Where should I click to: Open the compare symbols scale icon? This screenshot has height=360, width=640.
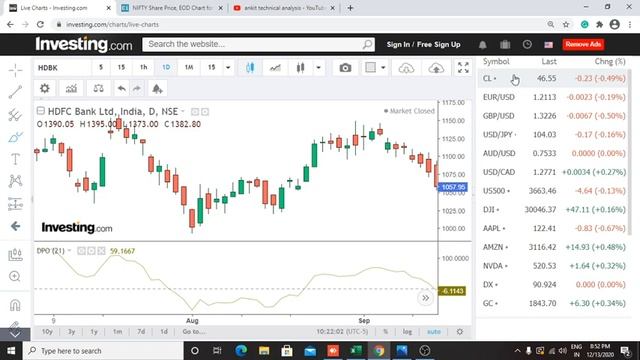(x=98, y=89)
